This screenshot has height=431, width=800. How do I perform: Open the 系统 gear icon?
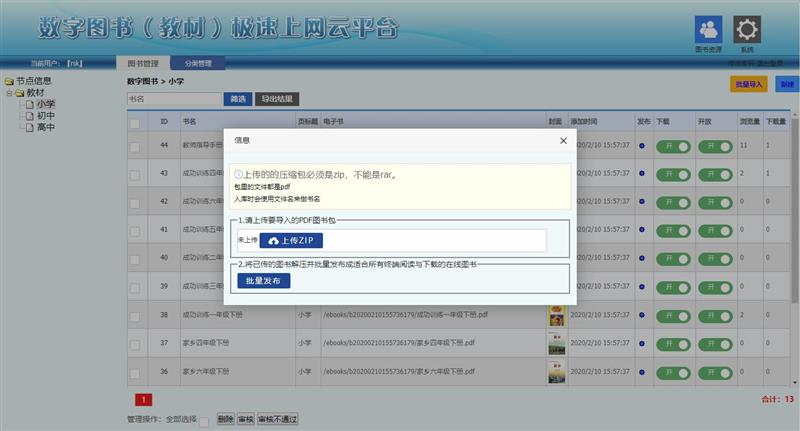click(x=747, y=29)
